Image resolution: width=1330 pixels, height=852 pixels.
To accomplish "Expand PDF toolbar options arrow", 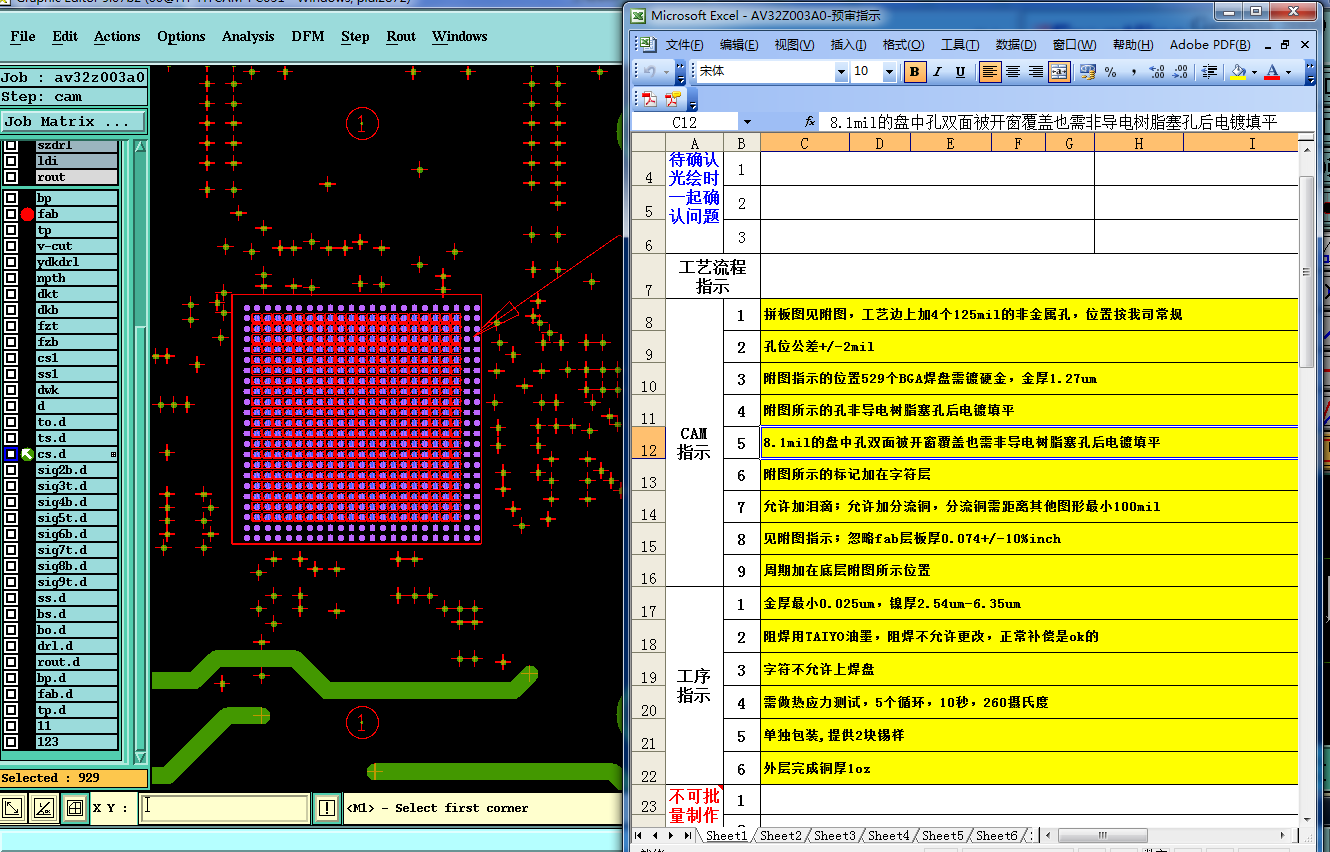I will (692, 98).
